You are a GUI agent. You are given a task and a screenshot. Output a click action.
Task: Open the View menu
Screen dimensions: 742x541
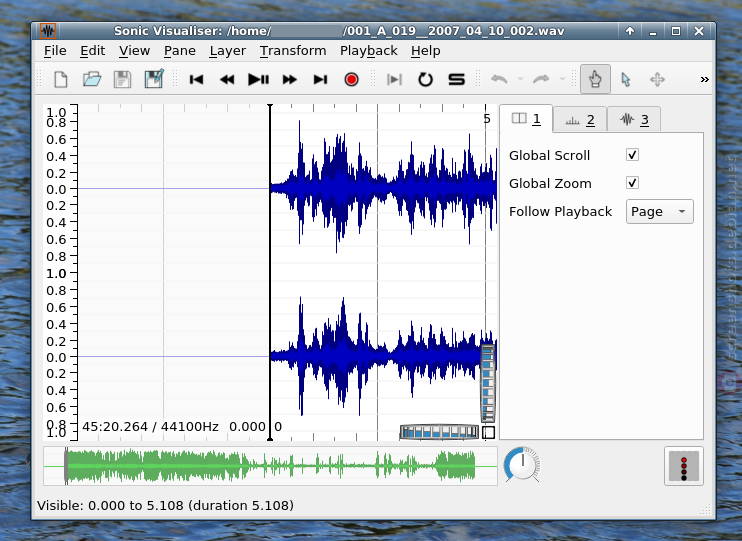[134, 51]
